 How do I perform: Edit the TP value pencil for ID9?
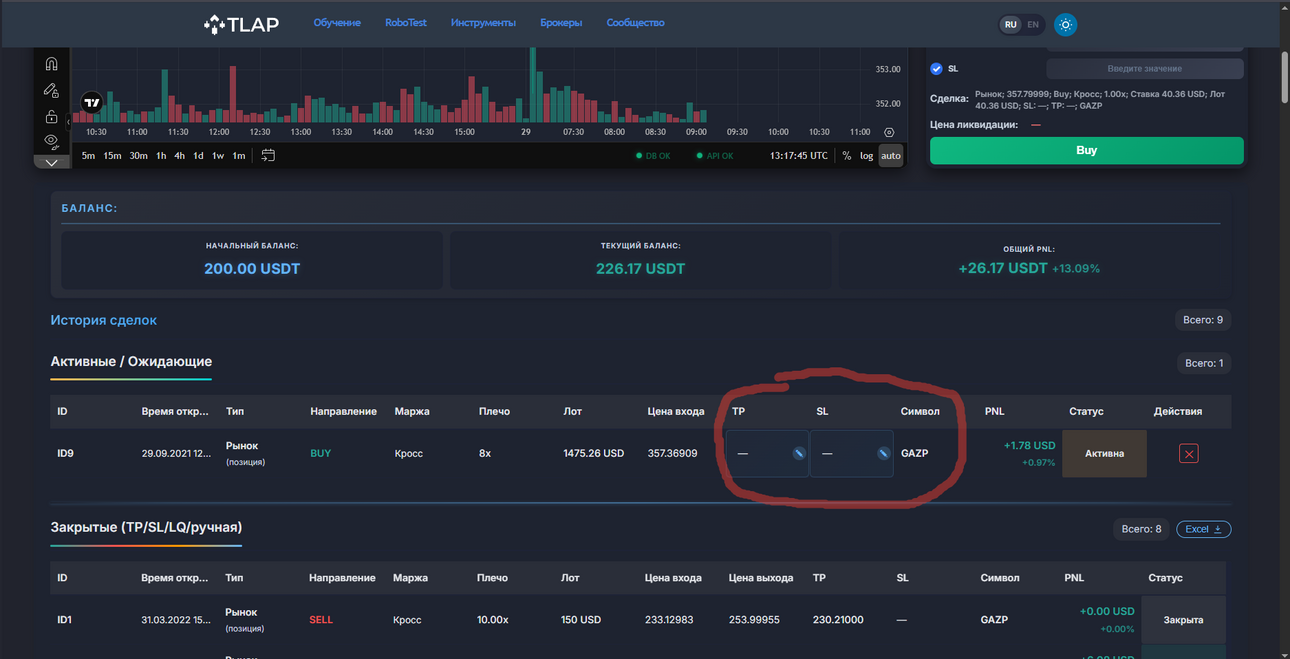(799, 453)
